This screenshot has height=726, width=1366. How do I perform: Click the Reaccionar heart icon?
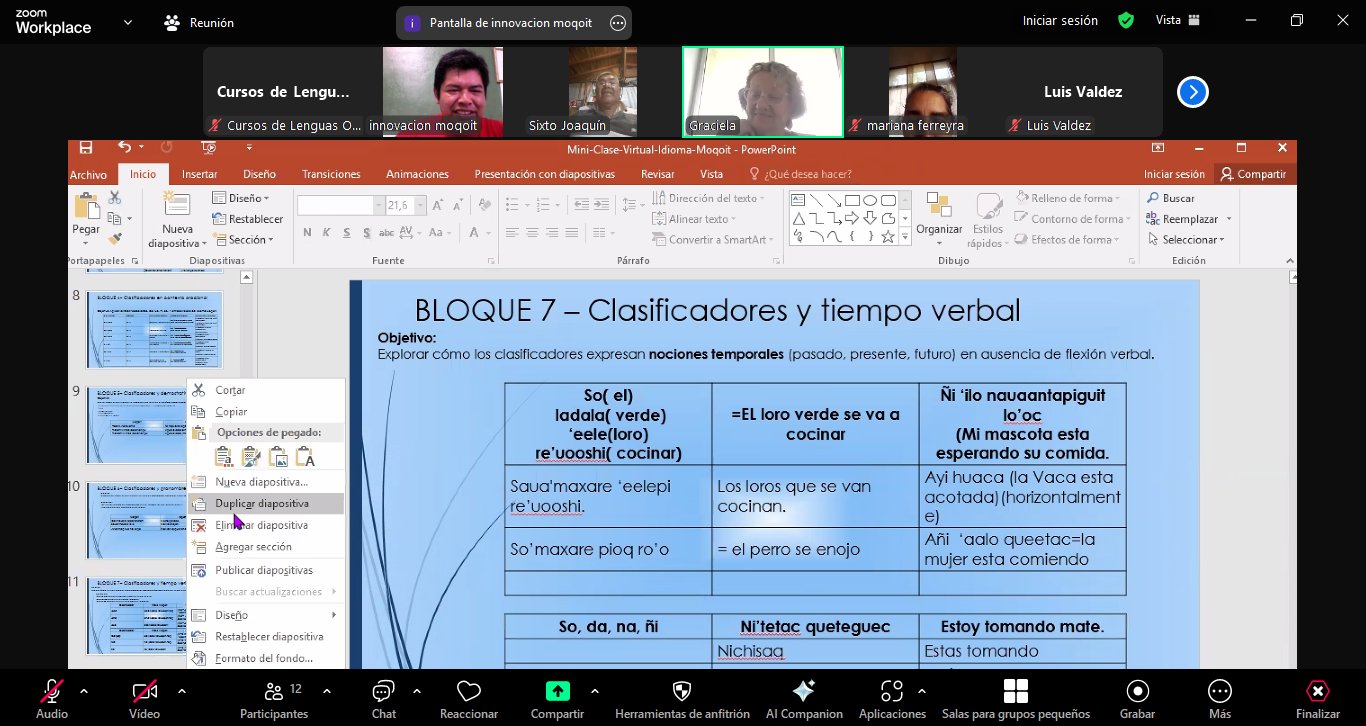click(x=468, y=692)
